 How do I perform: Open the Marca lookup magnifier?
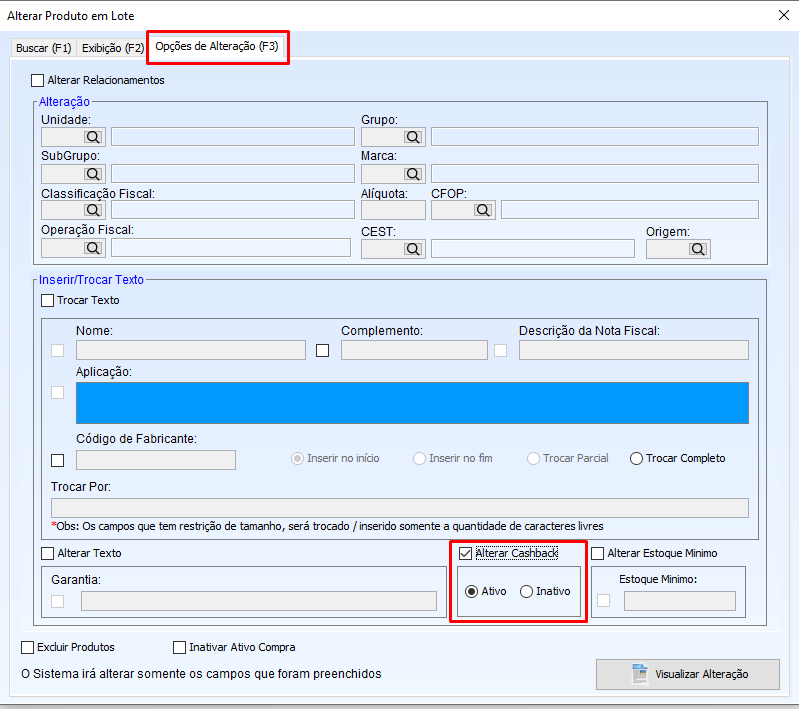tap(413, 174)
